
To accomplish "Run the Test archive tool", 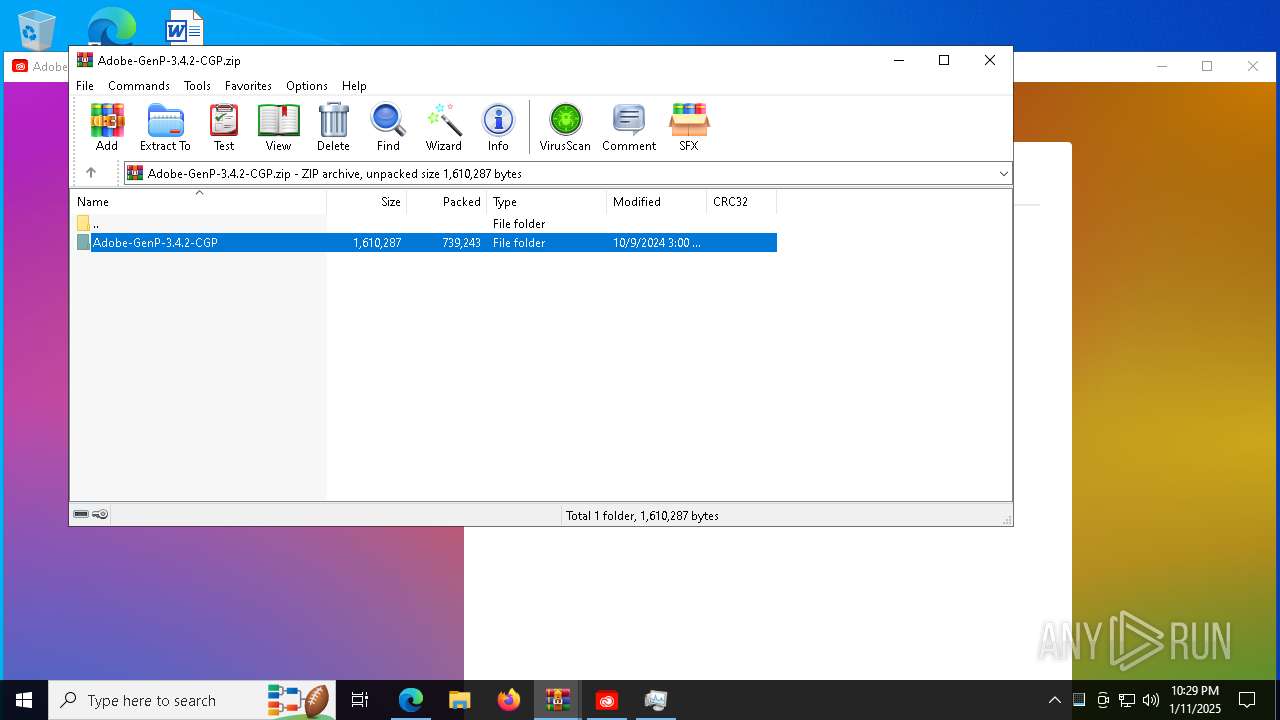I will click(224, 127).
